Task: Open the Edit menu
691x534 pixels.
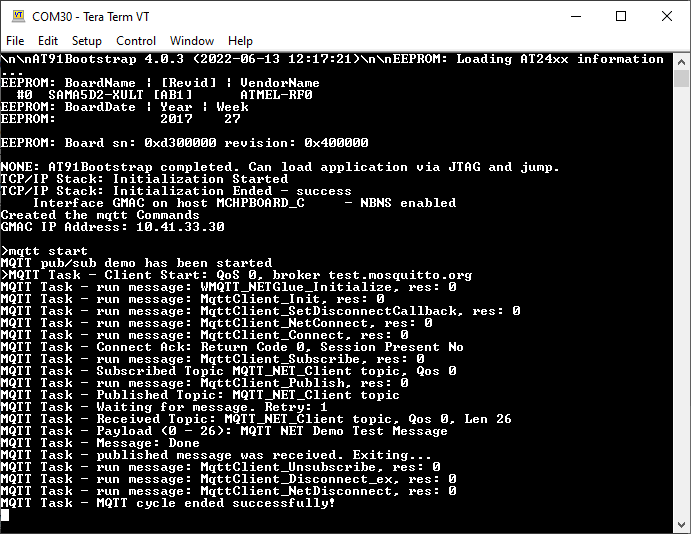Action: pyautogui.click(x=48, y=41)
